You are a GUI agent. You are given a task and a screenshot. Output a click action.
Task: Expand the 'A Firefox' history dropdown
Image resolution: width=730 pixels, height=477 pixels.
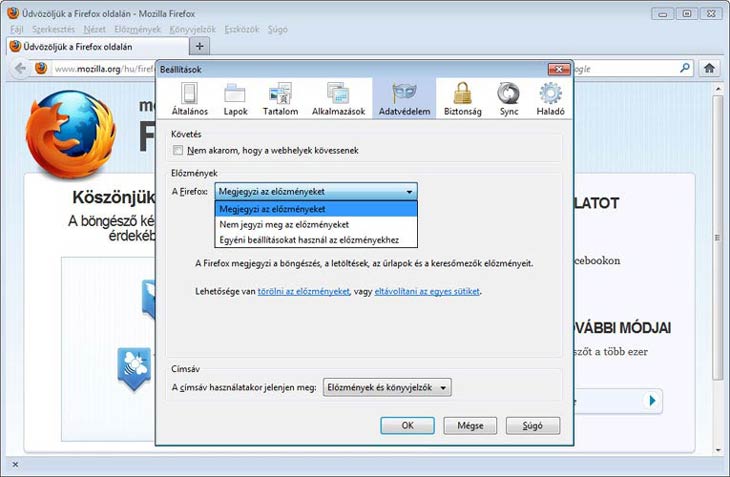click(x=316, y=191)
